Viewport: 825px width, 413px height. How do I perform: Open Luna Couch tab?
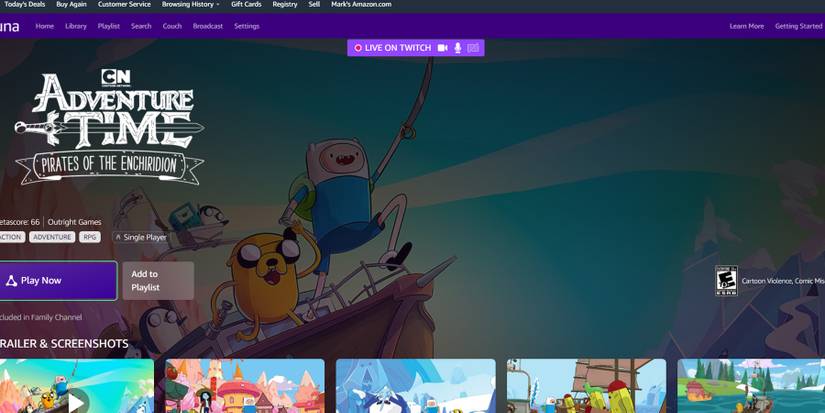click(172, 26)
